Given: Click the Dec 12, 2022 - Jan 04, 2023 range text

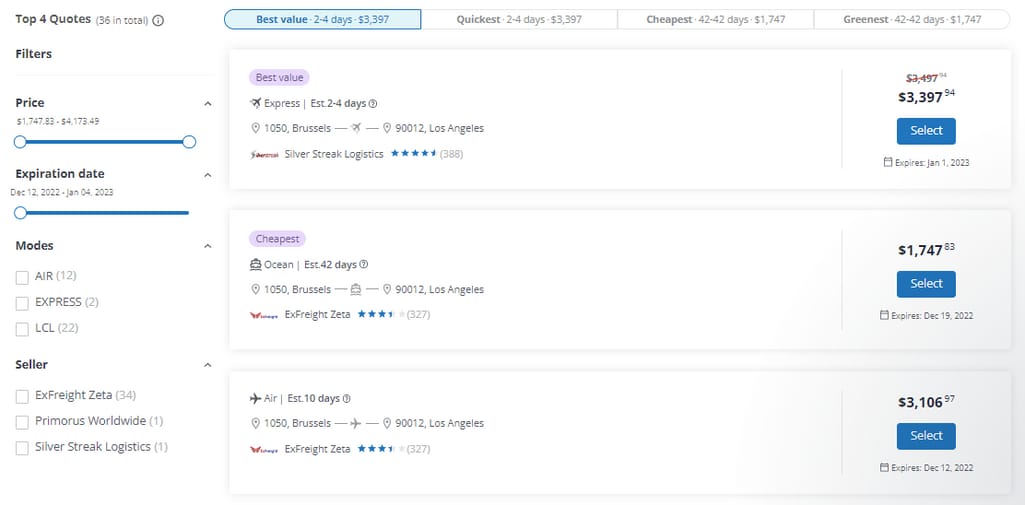Looking at the screenshot, I should [61, 193].
